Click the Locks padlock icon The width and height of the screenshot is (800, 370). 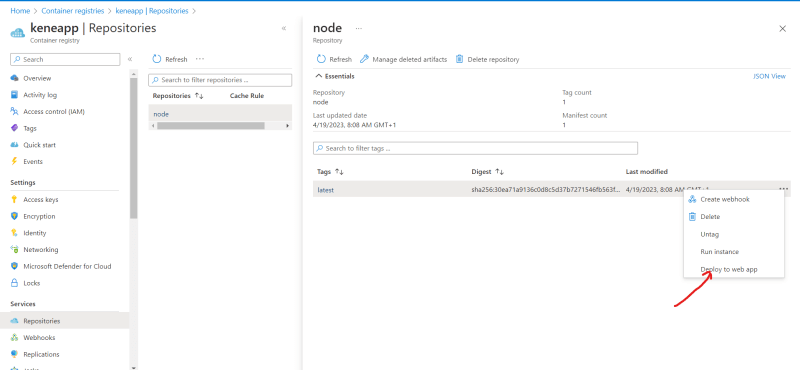tap(14, 283)
